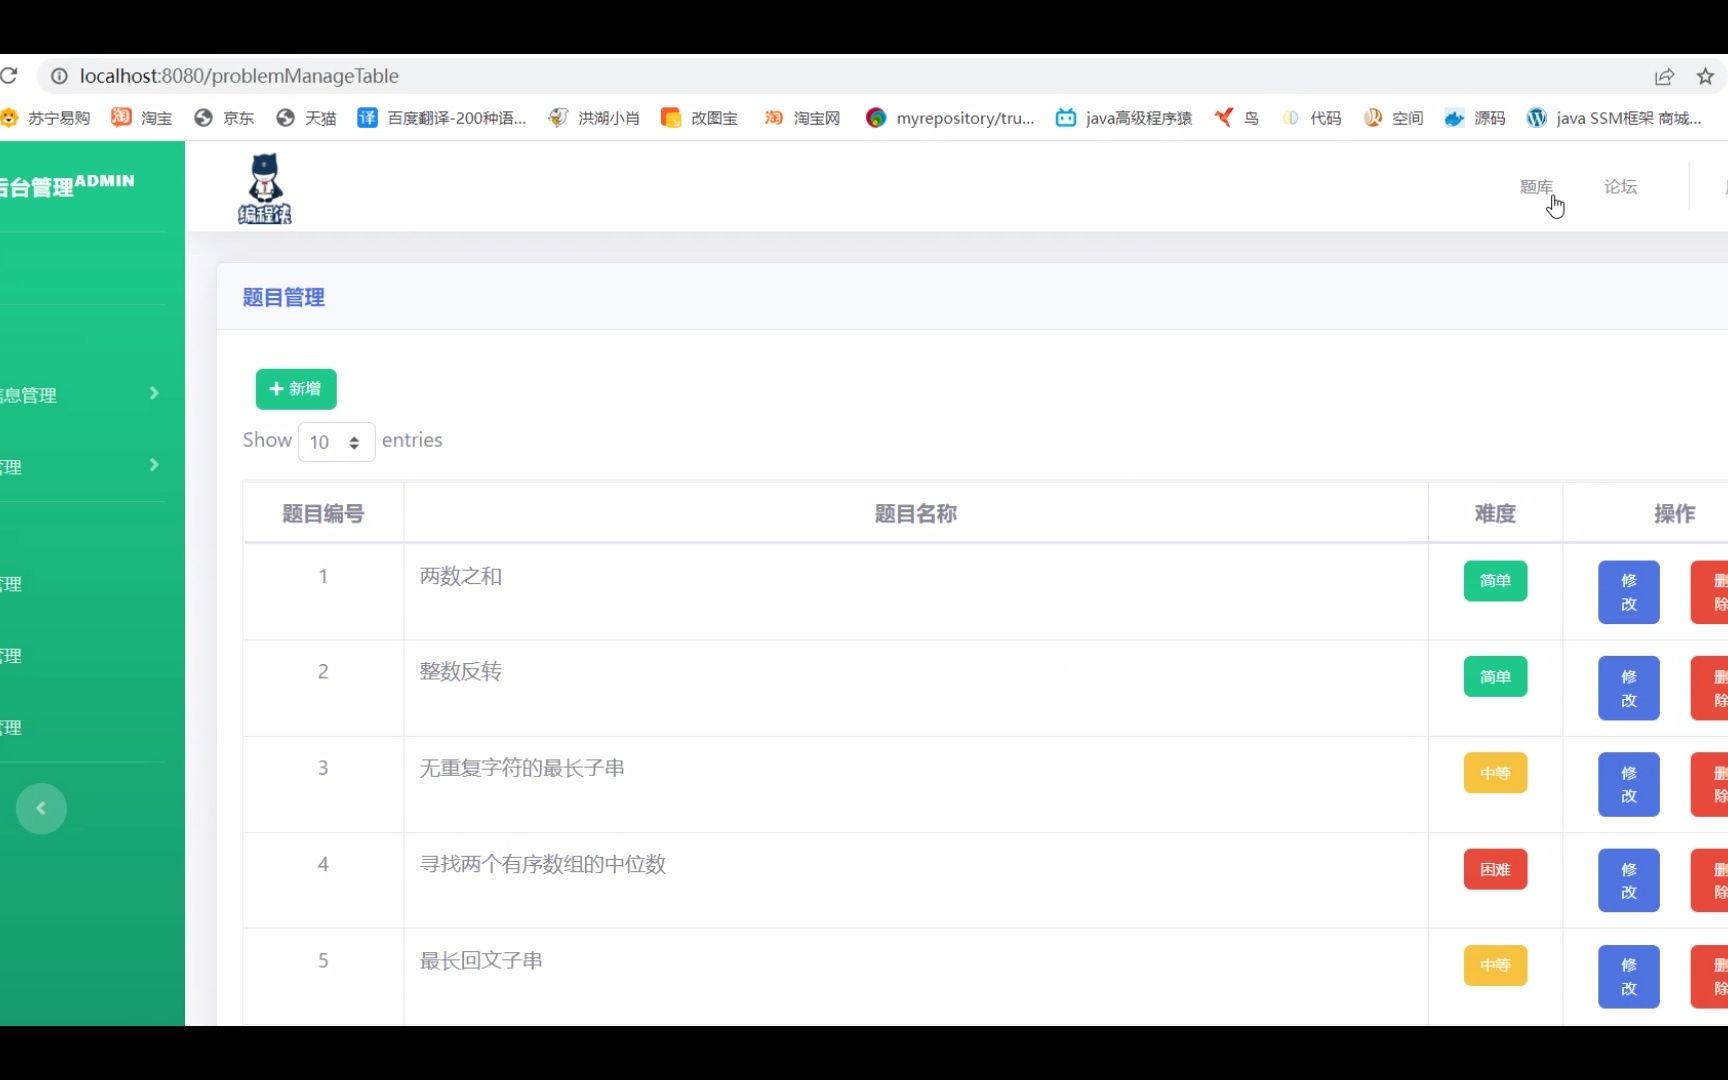Open the 淘宝 bookmark icon

tap(121, 117)
